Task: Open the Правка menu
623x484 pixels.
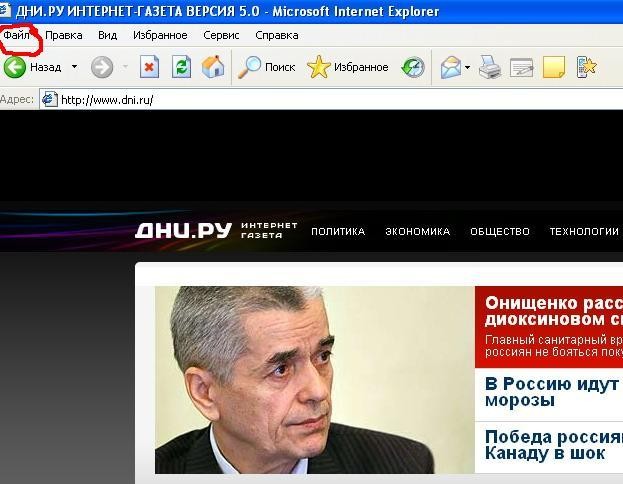Action: (x=64, y=35)
